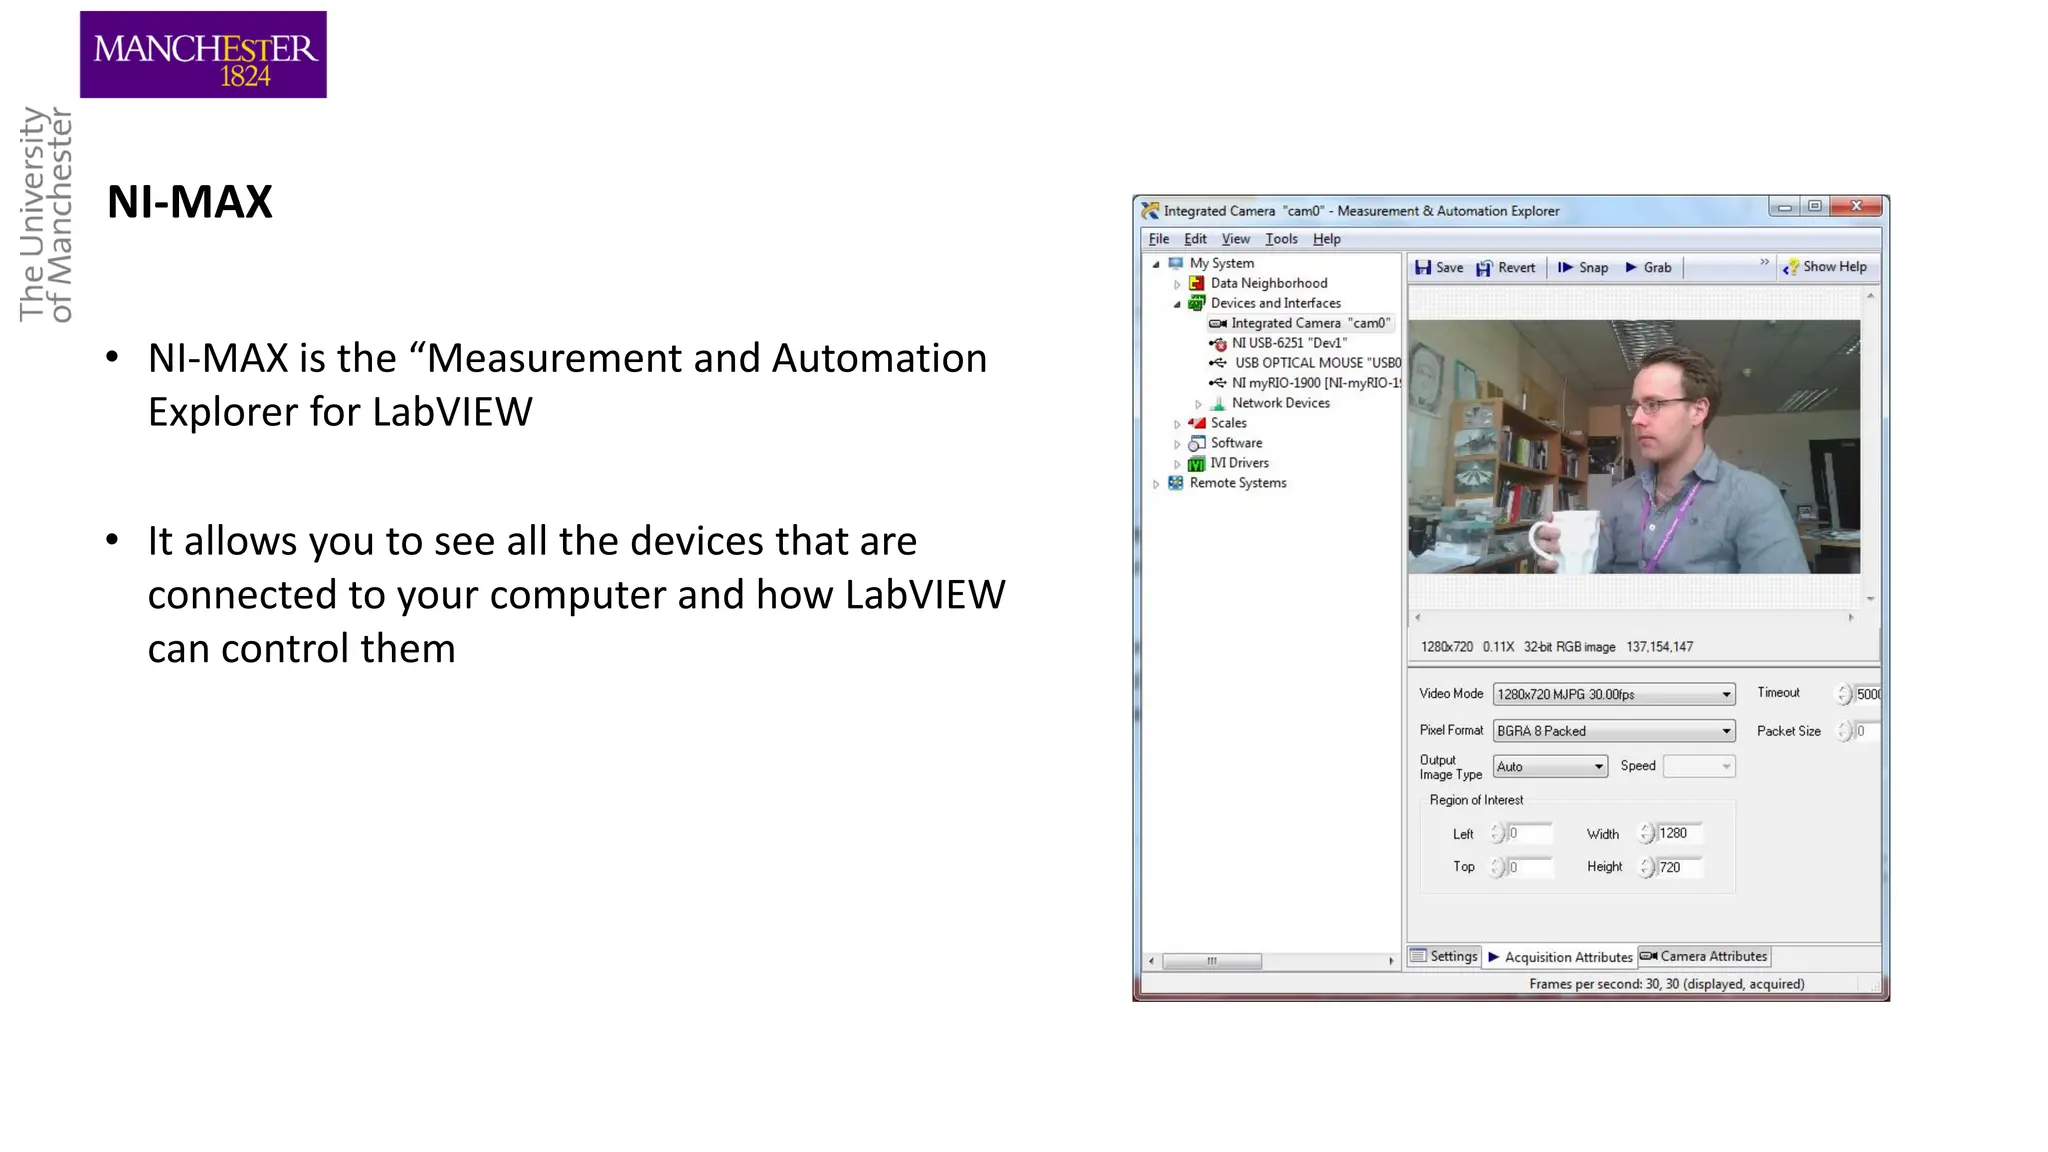Click the camera preview image

1634,446
